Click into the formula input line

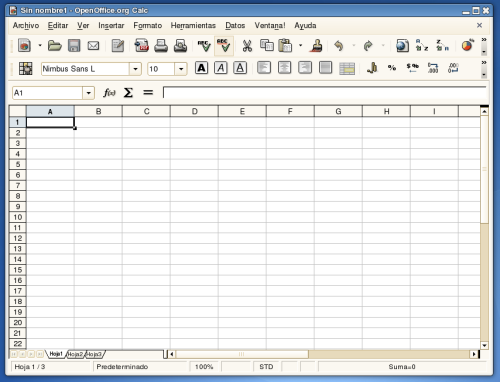[325, 93]
